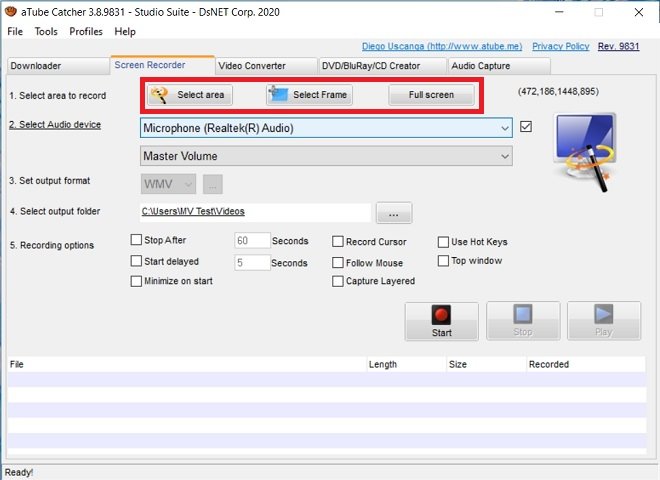The width and height of the screenshot is (660, 480).
Task: Open the WMV output format dropdown
Action: click(168, 184)
